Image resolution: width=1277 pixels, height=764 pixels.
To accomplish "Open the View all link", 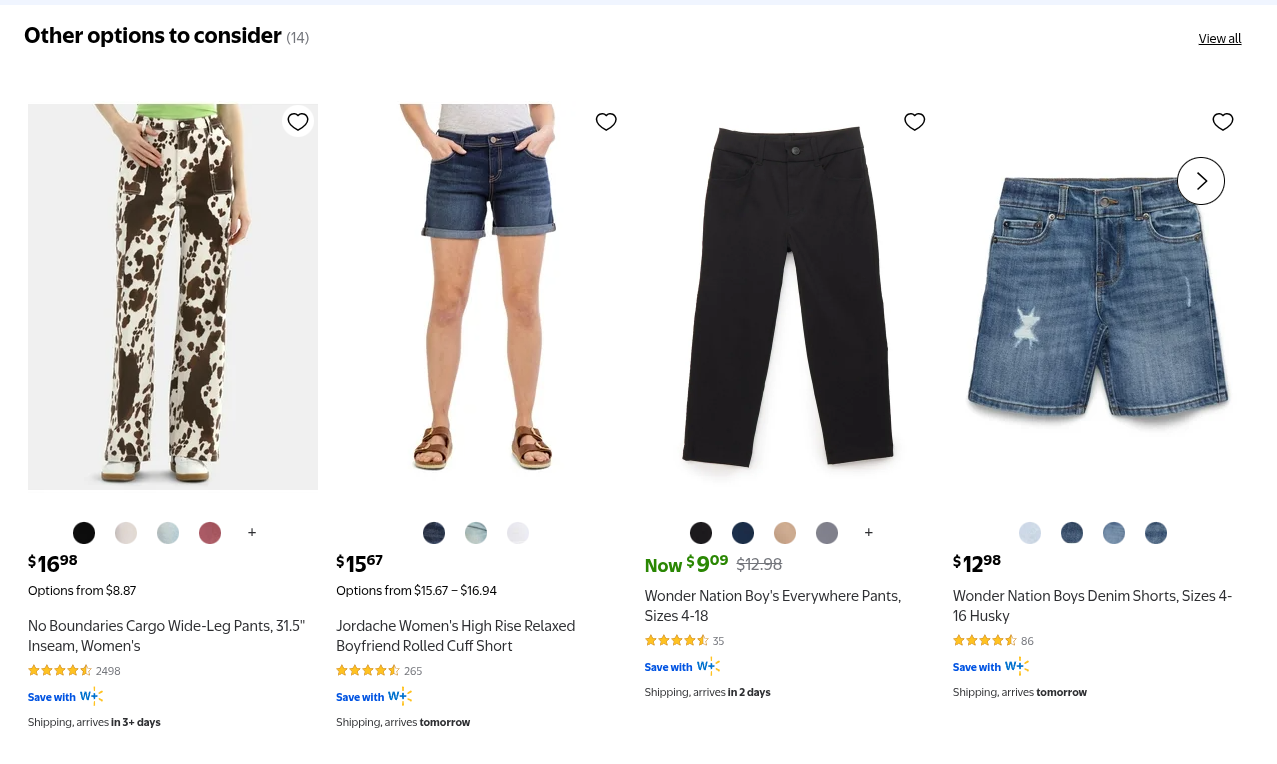I will pyautogui.click(x=1219, y=38).
